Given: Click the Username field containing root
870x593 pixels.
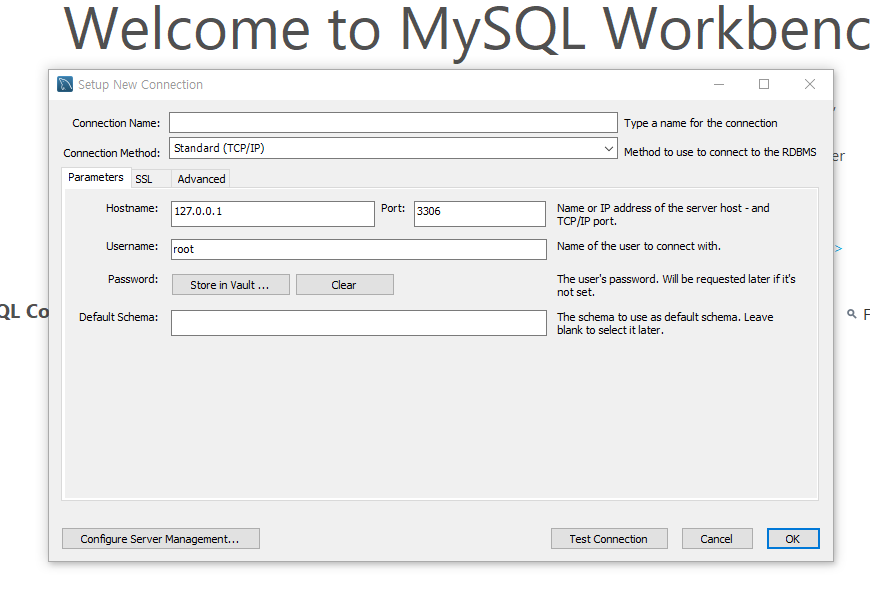Looking at the screenshot, I should click(x=358, y=249).
